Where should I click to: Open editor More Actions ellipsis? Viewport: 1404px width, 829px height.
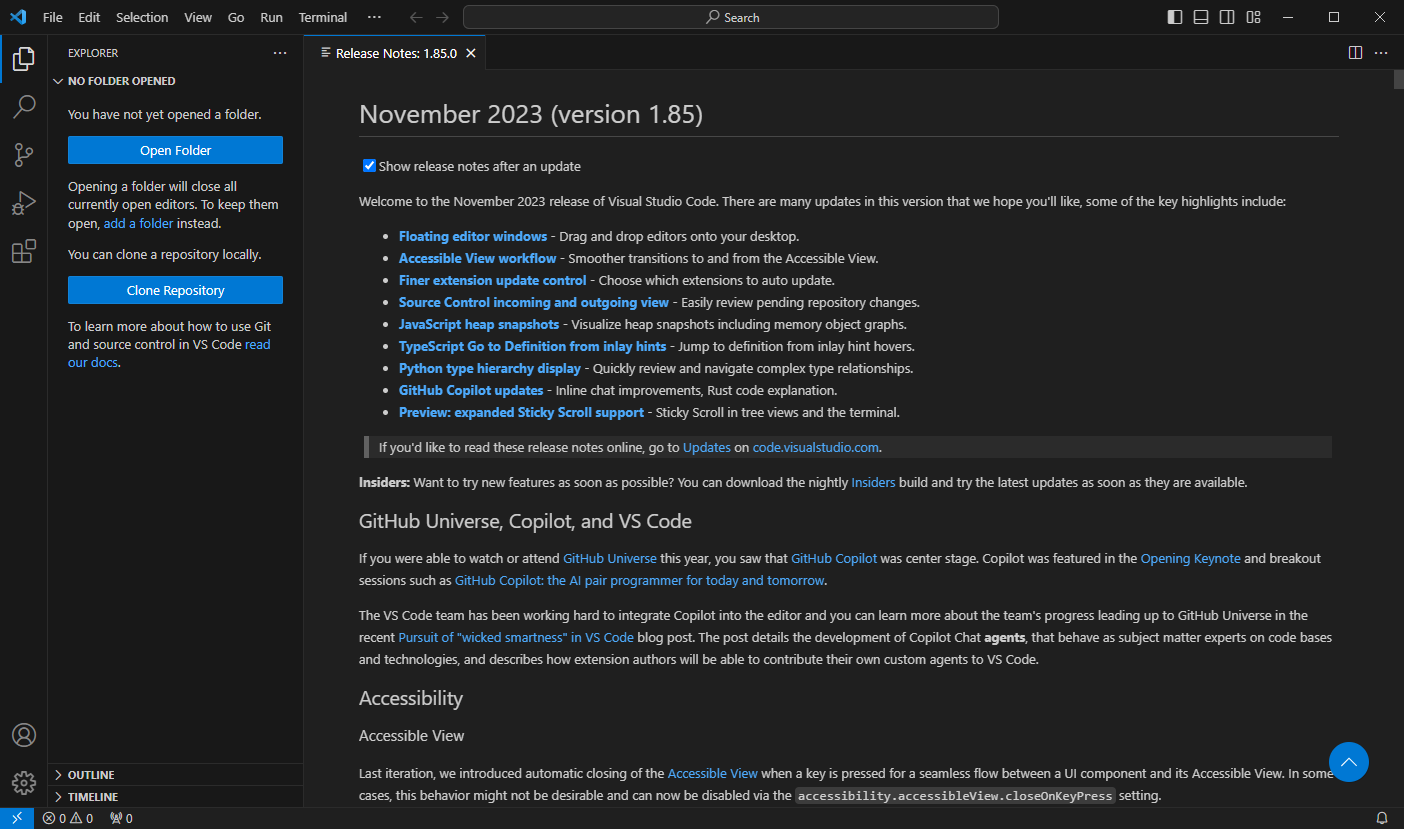tap(1381, 53)
